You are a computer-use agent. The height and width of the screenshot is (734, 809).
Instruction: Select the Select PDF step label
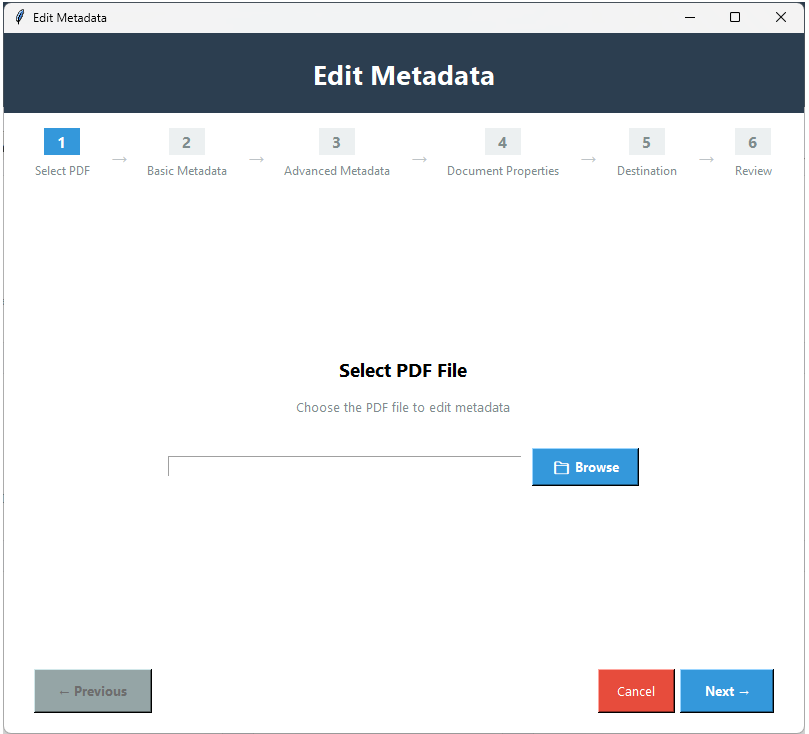pyautogui.click(x=62, y=171)
